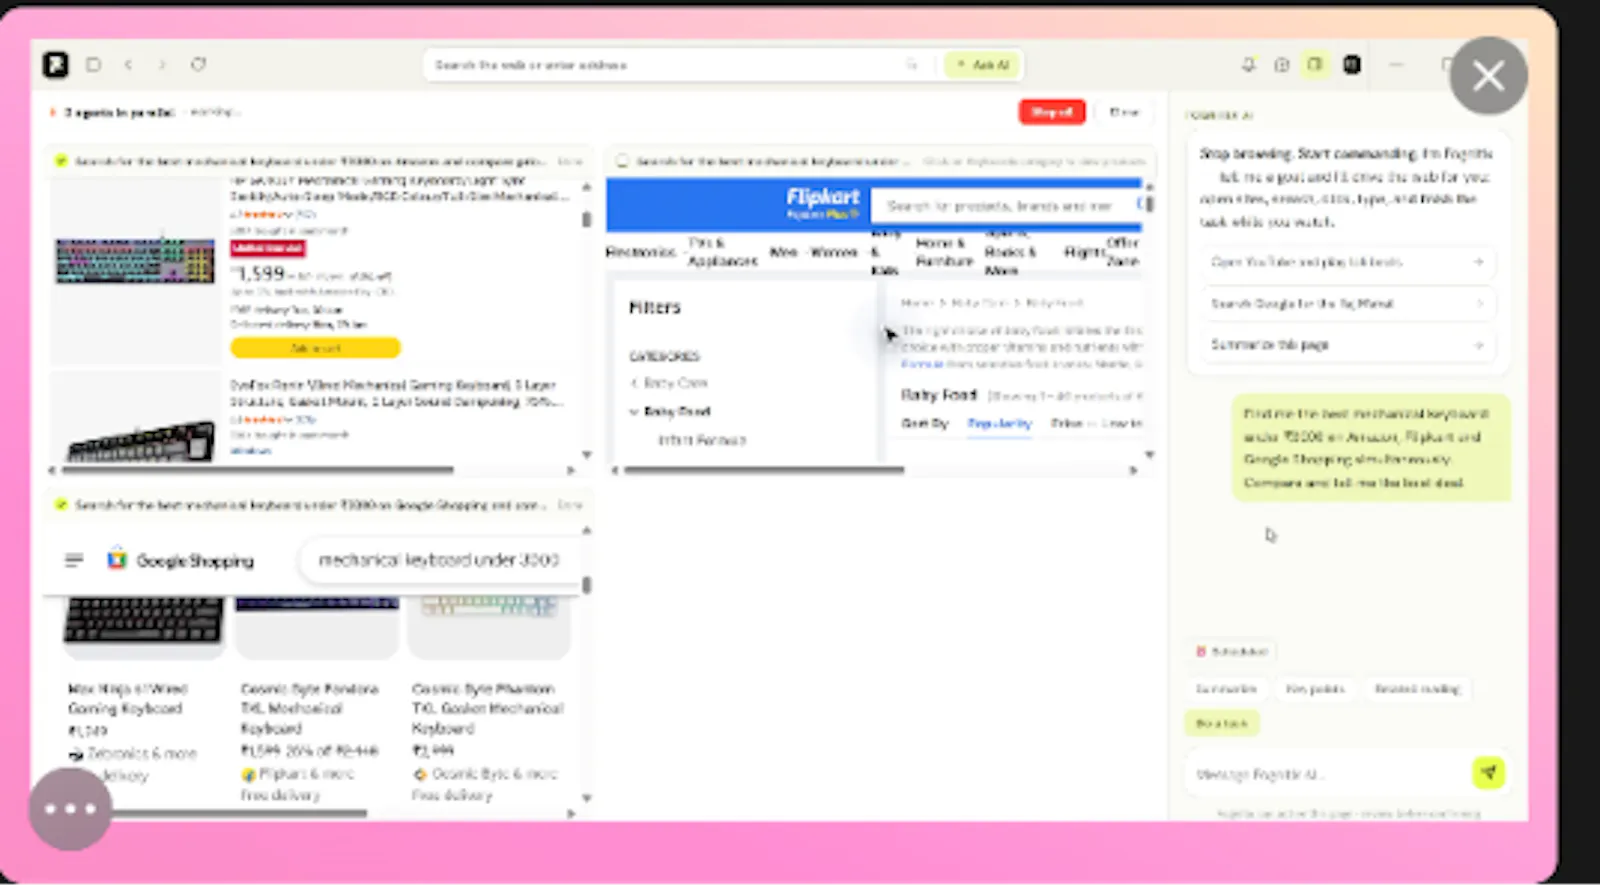Open Cosmic Byte Phantom TKL keyboard result

point(487,708)
